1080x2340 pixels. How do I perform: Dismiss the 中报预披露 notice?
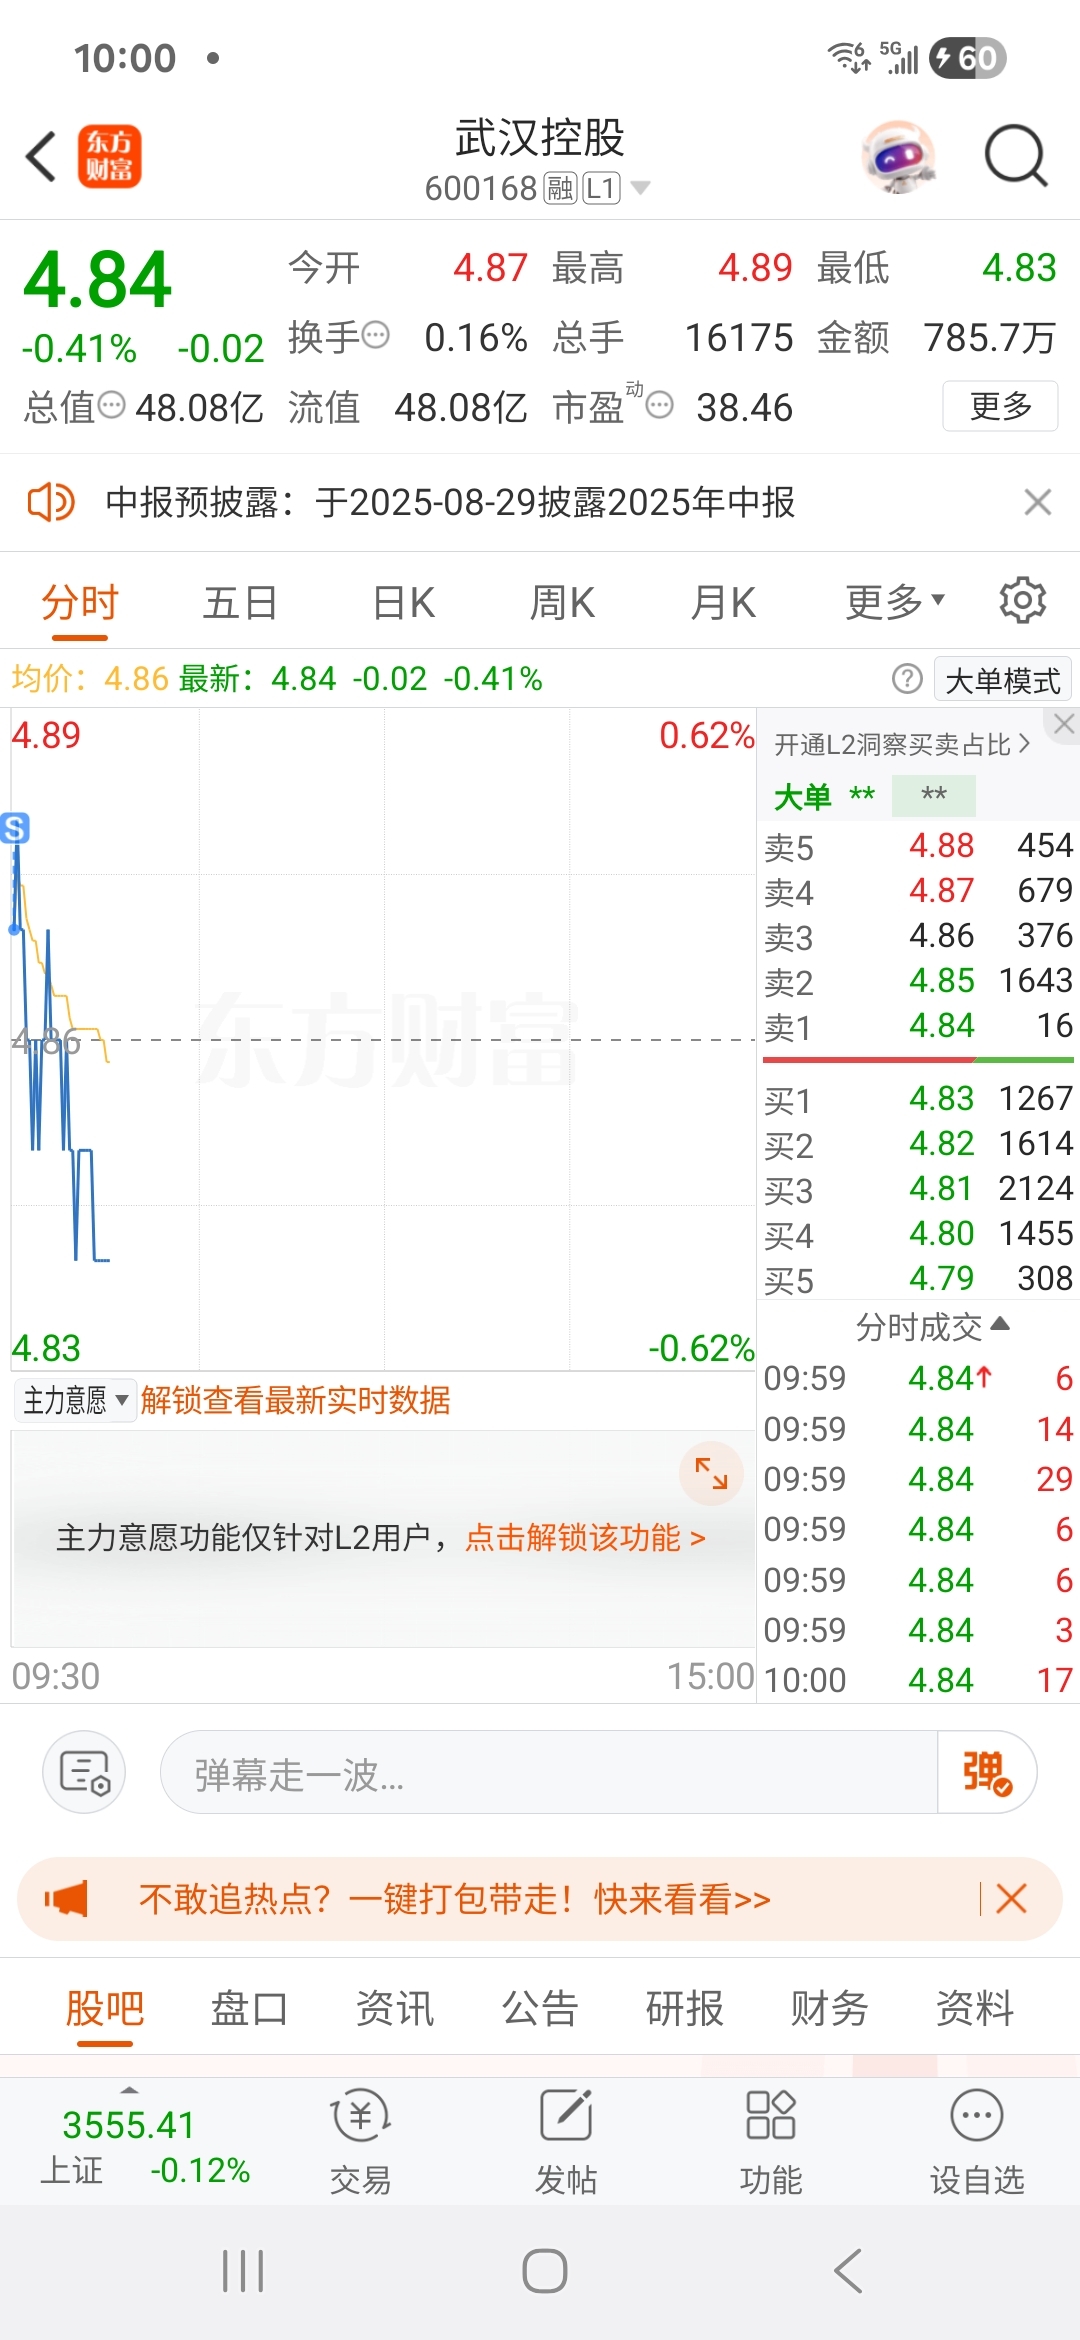click(x=1038, y=502)
